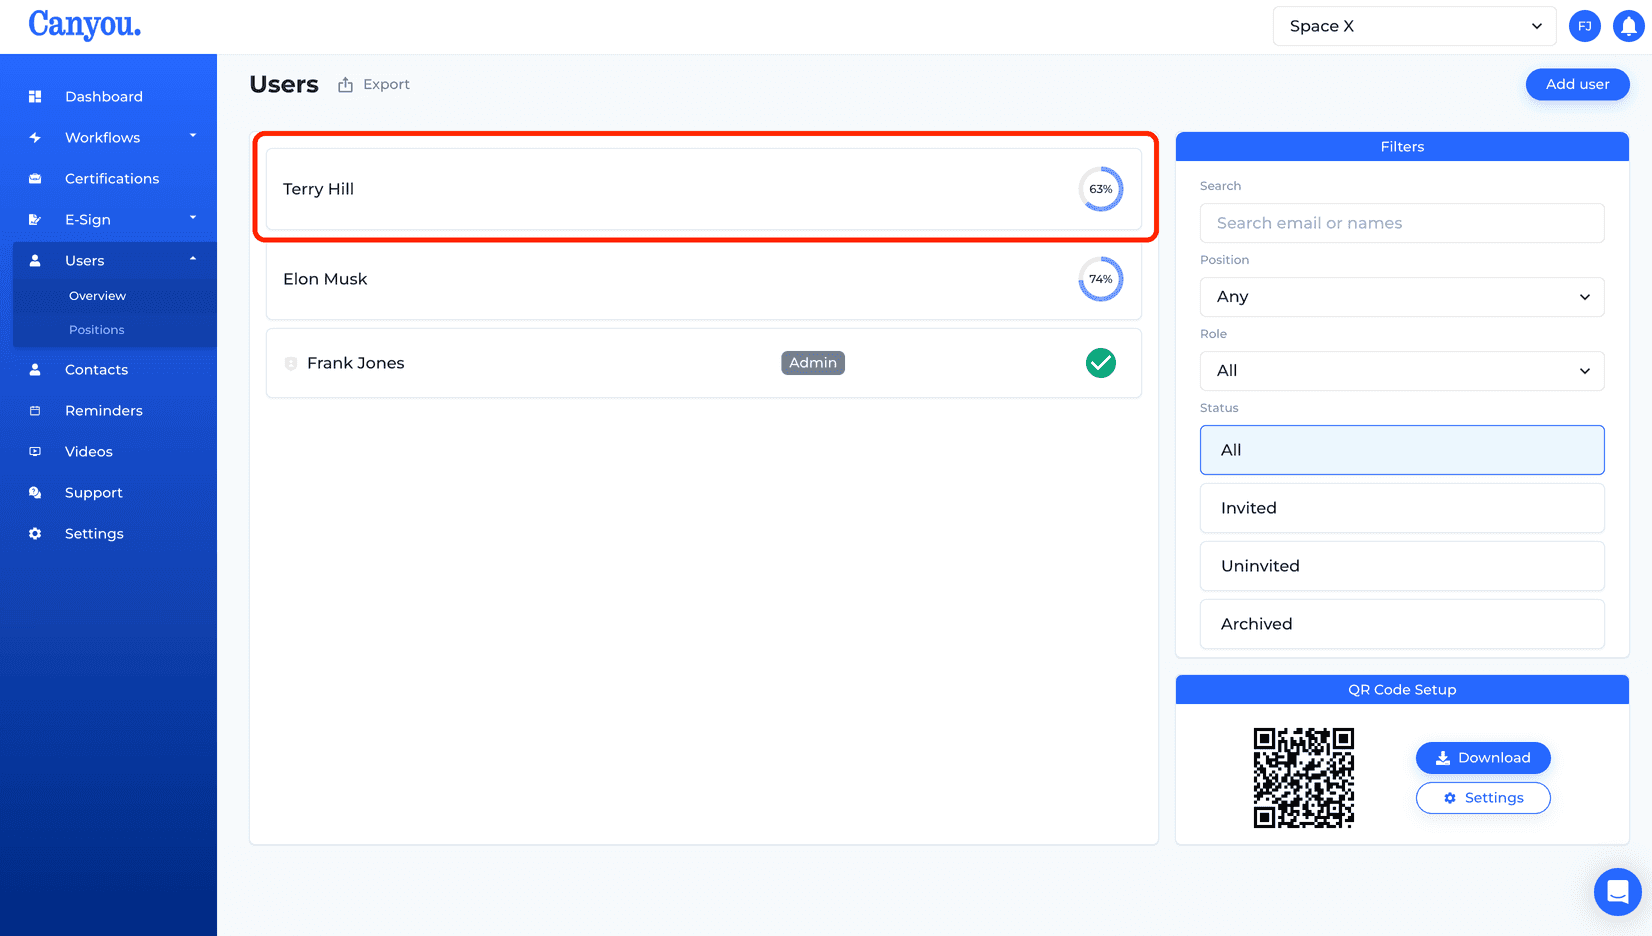Open Reminders in sidebar

point(104,411)
